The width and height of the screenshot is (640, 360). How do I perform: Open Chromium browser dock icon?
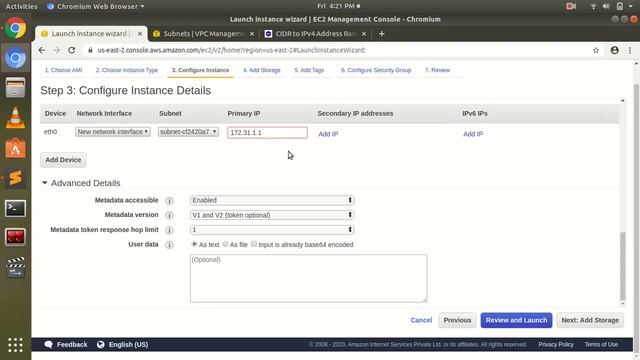(x=16, y=58)
